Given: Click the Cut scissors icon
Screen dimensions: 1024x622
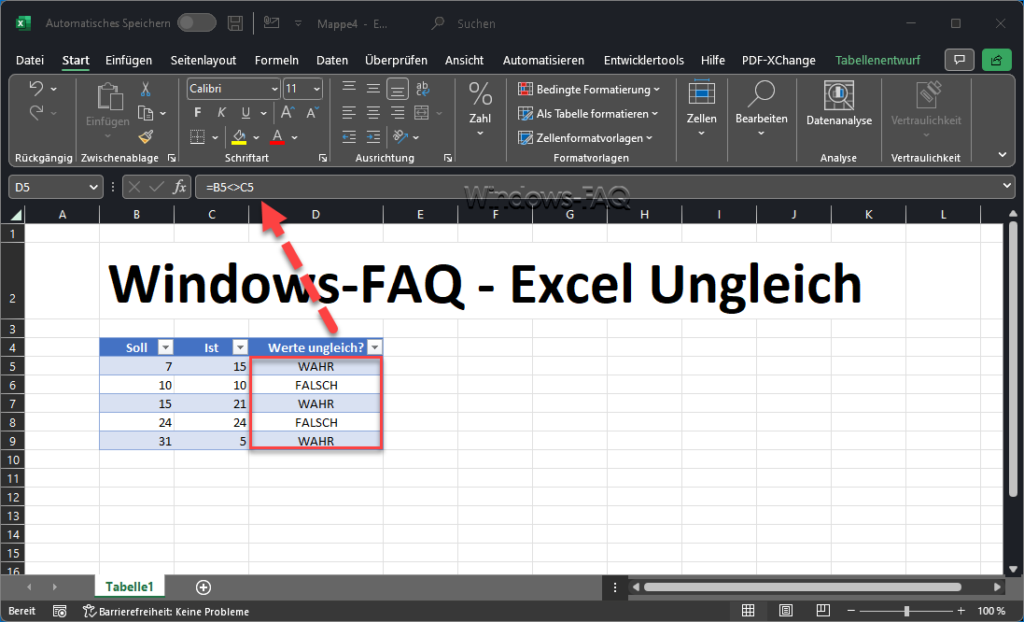Looking at the screenshot, I should pos(146,89).
